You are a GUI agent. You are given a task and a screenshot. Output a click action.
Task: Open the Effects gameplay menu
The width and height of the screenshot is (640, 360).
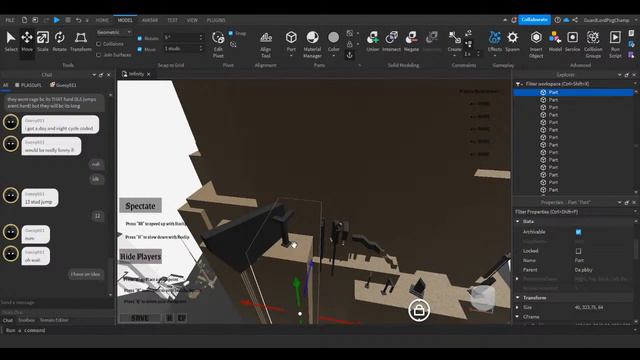pos(495,41)
